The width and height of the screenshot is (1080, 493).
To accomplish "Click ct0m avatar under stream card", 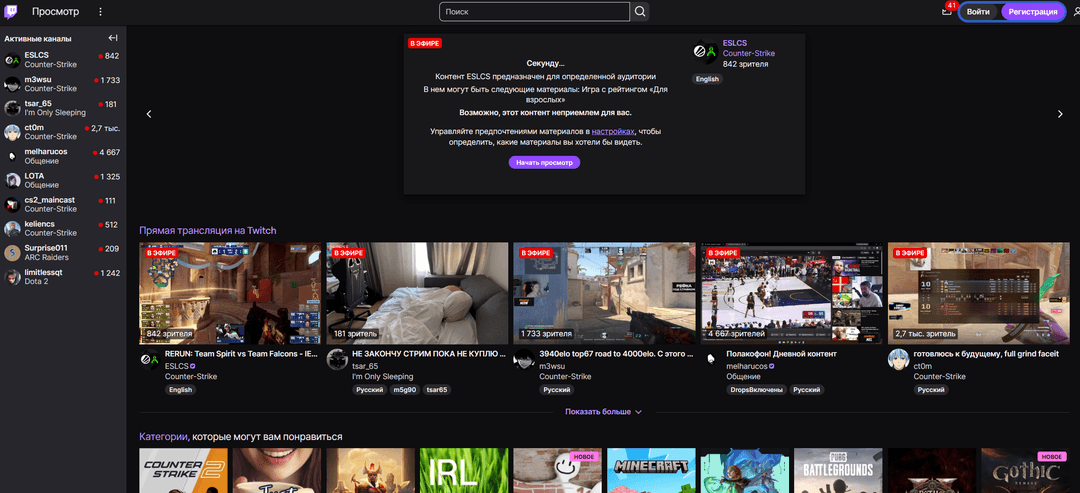I will pos(898,359).
